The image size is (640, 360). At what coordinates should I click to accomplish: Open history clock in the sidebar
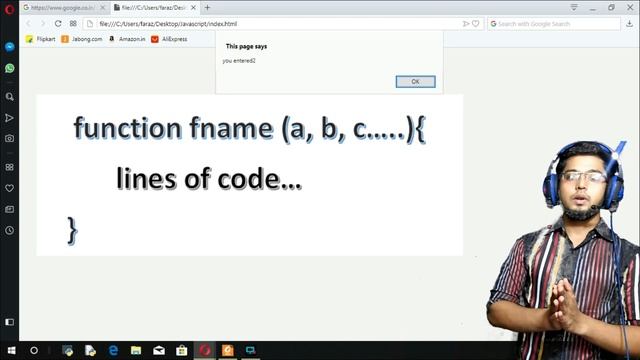[x=9, y=230]
